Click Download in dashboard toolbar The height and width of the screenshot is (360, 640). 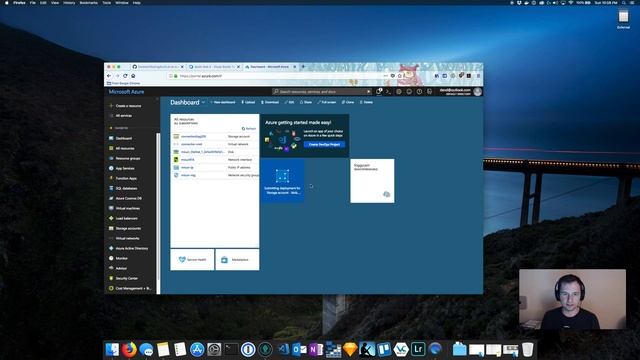tap(270, 102)
